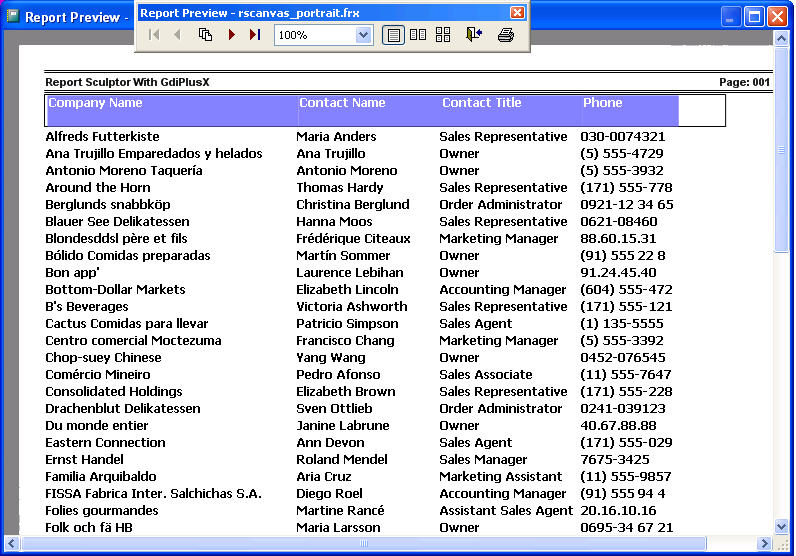Click company 'Bon app''

point(72,273)
